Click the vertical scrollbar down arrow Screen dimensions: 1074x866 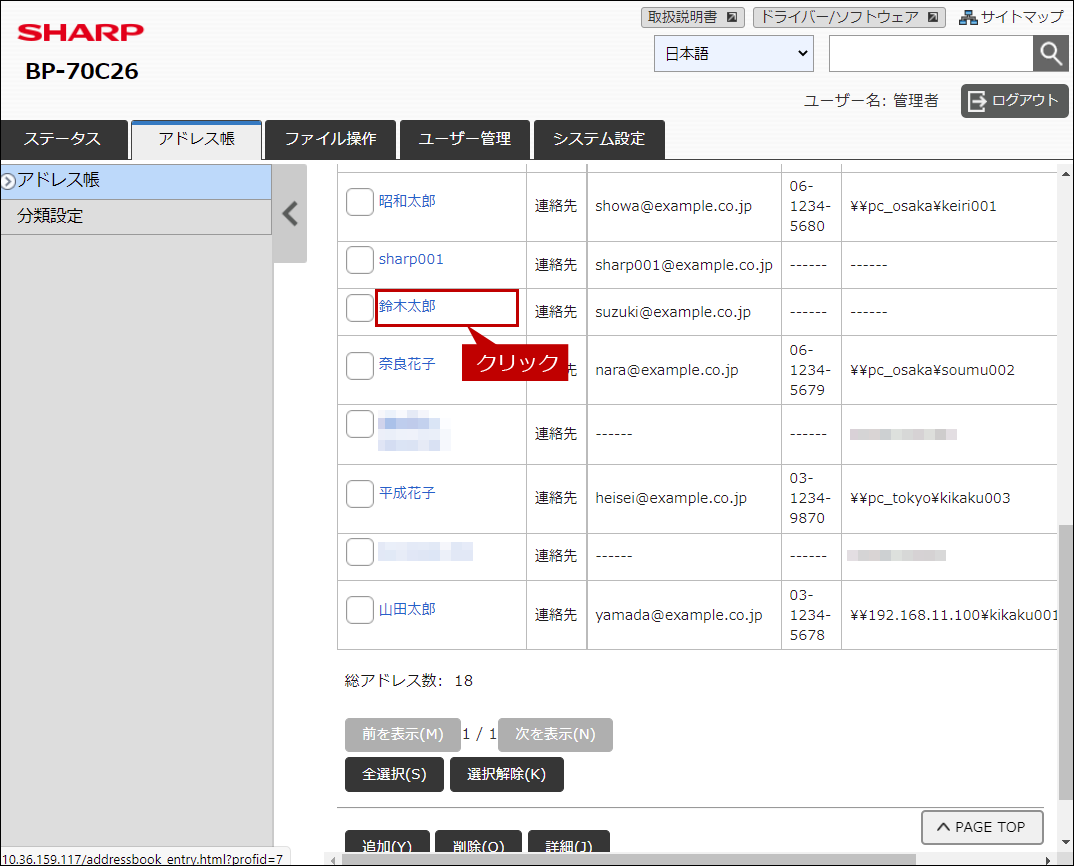click(1065, 842)
